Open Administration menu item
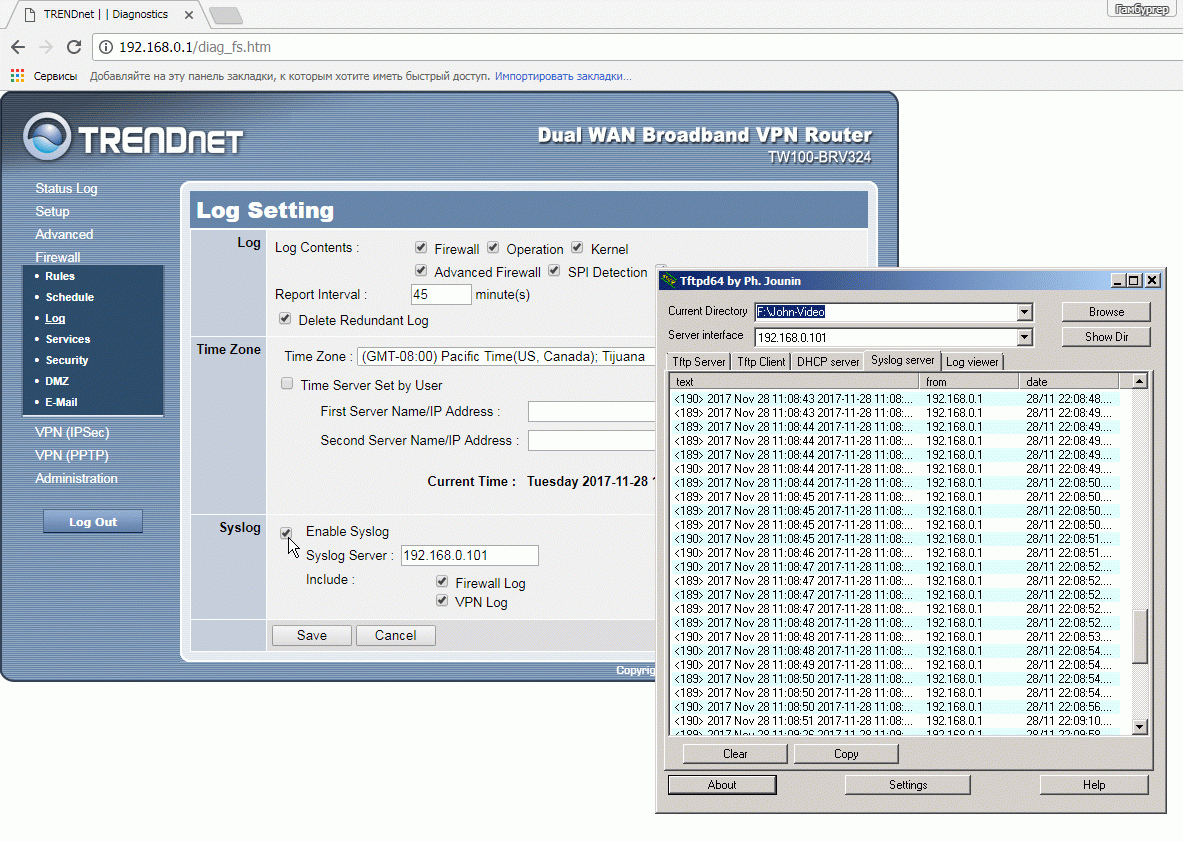This screenshot has height=842, width=1183. [76, 478]
